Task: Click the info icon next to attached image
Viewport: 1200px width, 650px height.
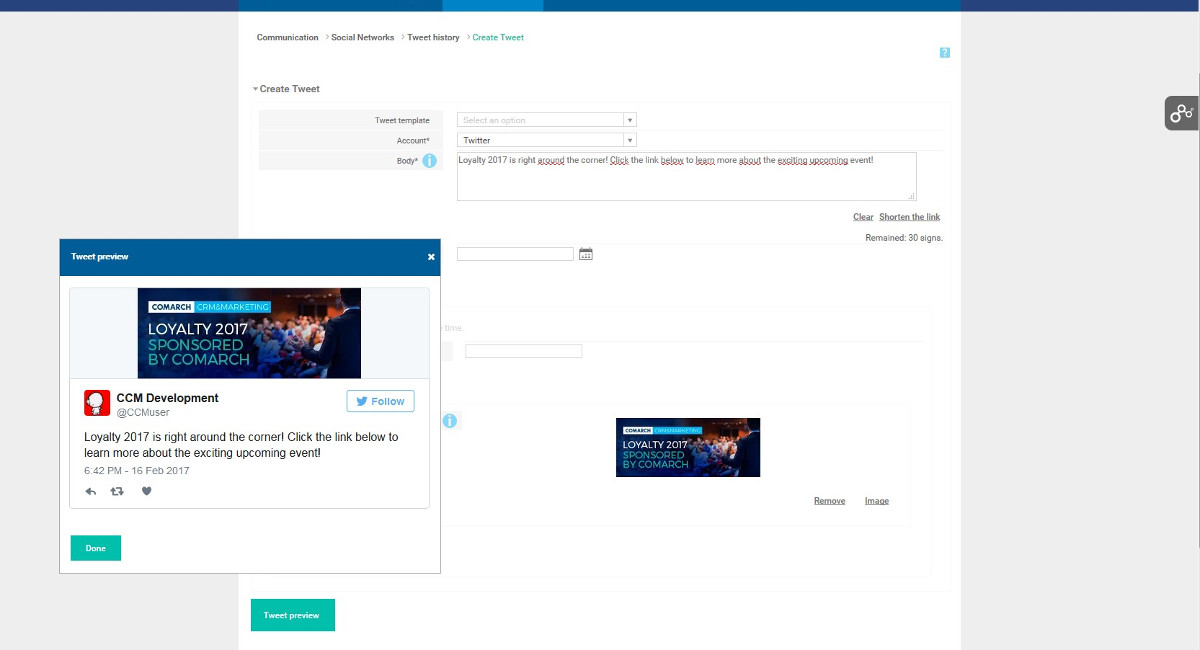Action: tap(450, 421)
